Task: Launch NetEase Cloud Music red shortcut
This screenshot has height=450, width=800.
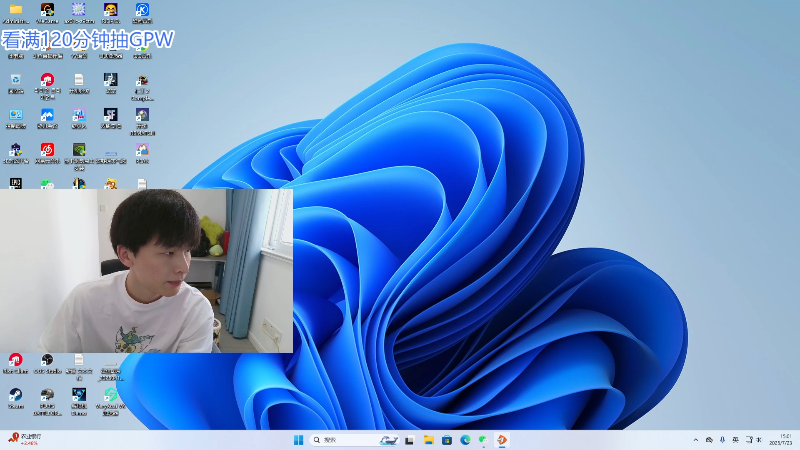Action: [47, 149]
